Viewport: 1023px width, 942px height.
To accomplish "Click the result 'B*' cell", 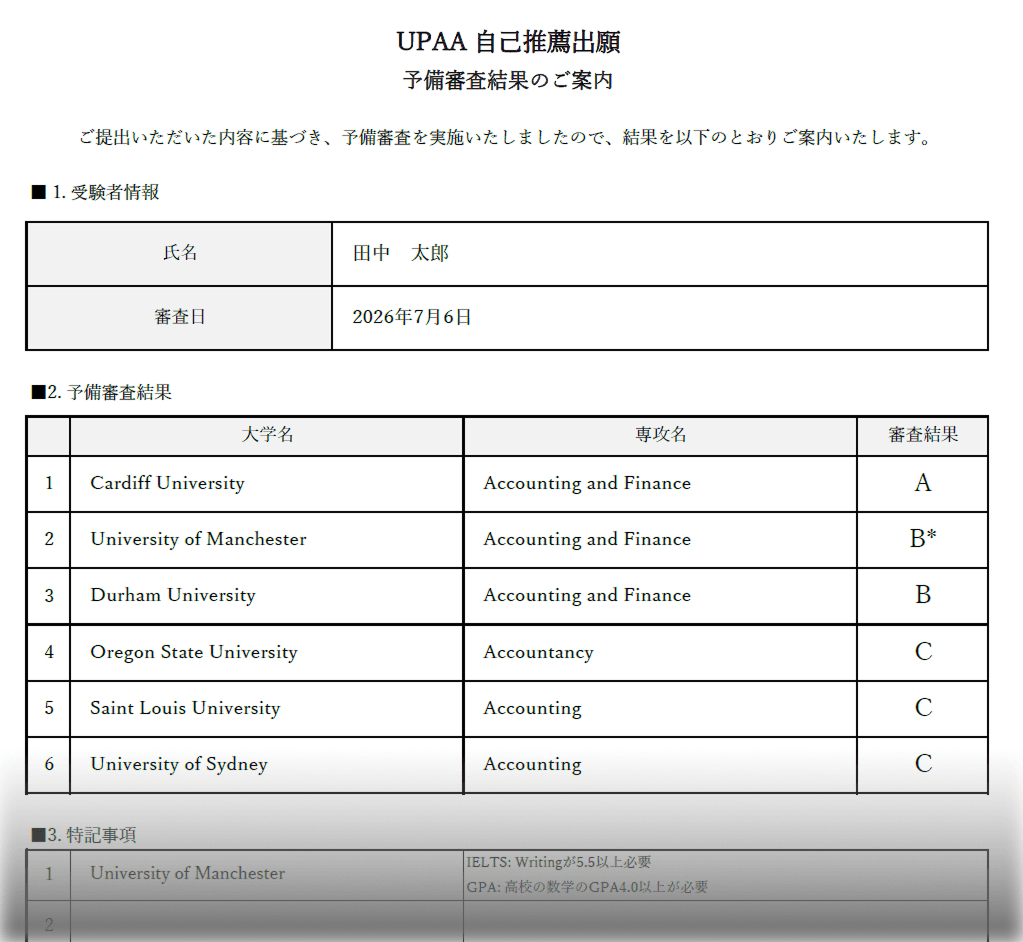I will [x=923, y=539].
